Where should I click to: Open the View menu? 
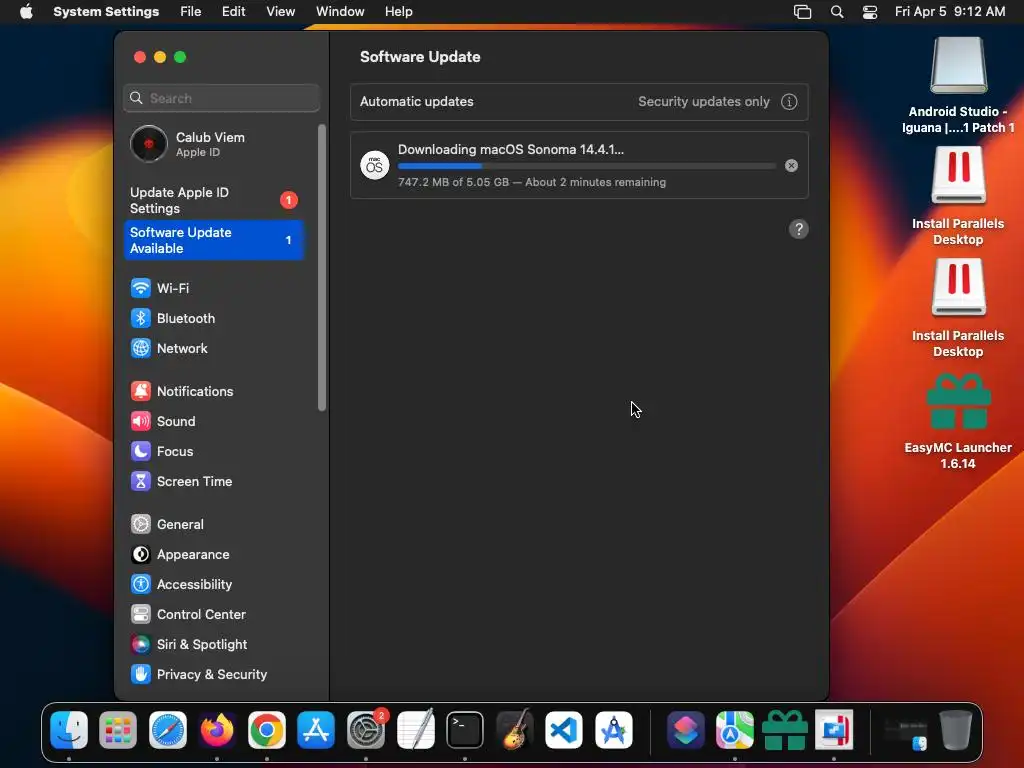[x=280, y=12]
